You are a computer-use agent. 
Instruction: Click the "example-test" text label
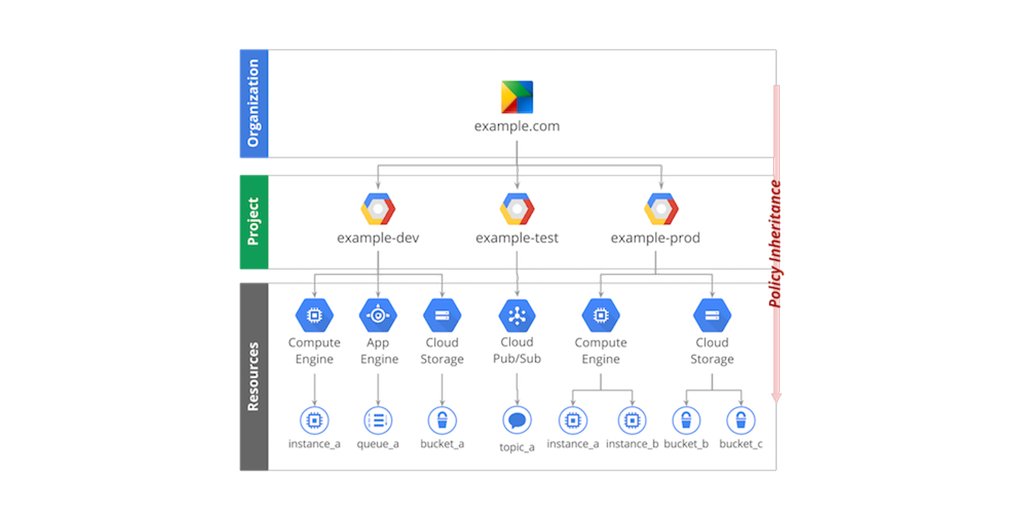click(517, 238)
